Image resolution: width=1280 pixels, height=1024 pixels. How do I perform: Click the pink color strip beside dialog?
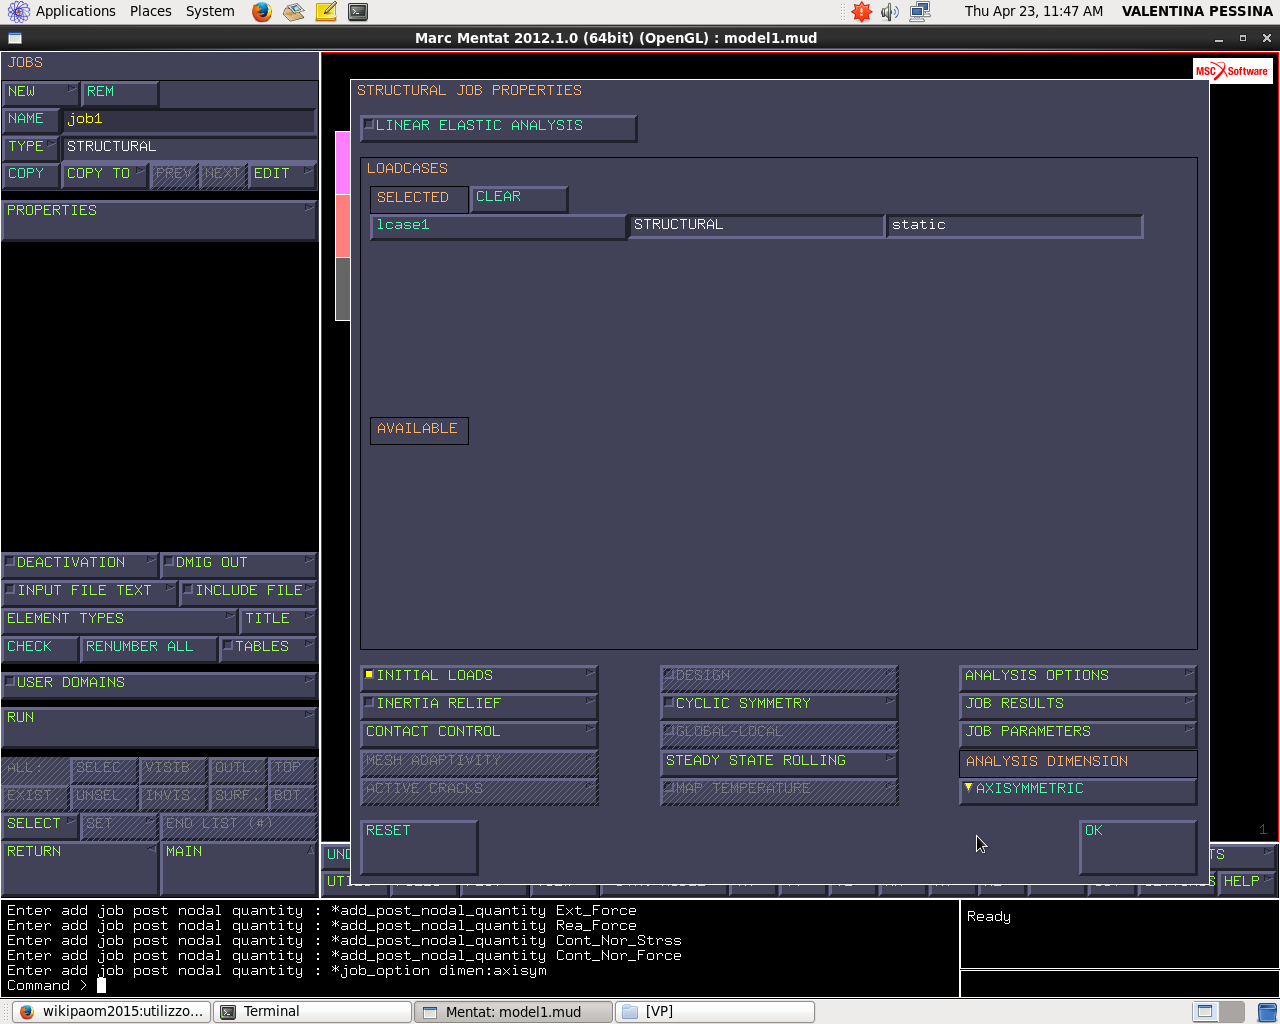pyautogui.click(x=342, y=162)
